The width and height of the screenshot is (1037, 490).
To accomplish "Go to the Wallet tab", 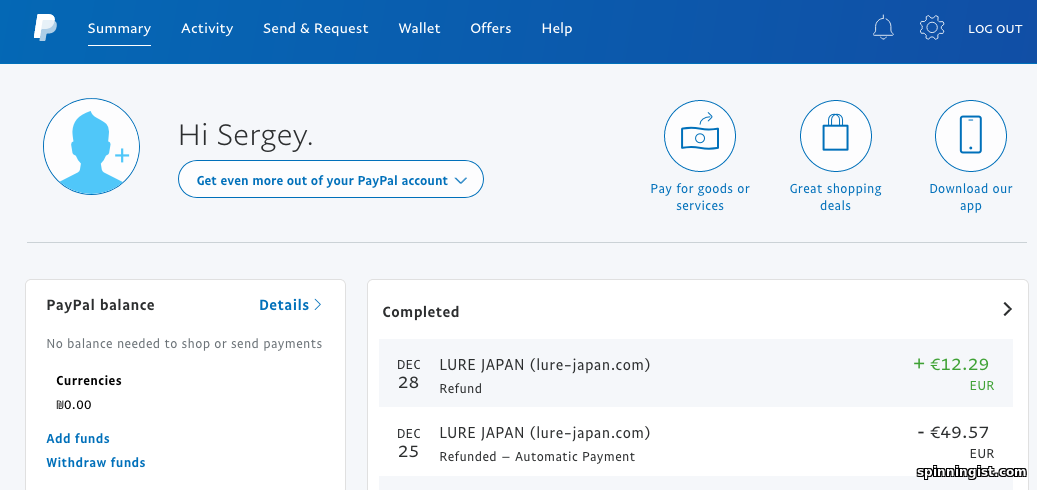I will 419,28.
